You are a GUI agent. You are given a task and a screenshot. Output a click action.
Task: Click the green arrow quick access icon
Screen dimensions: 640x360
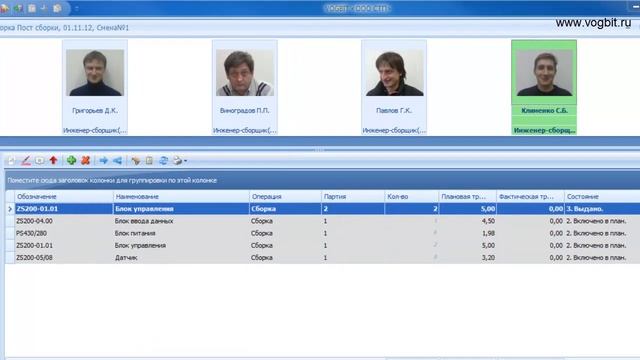[x=18, y=8]
